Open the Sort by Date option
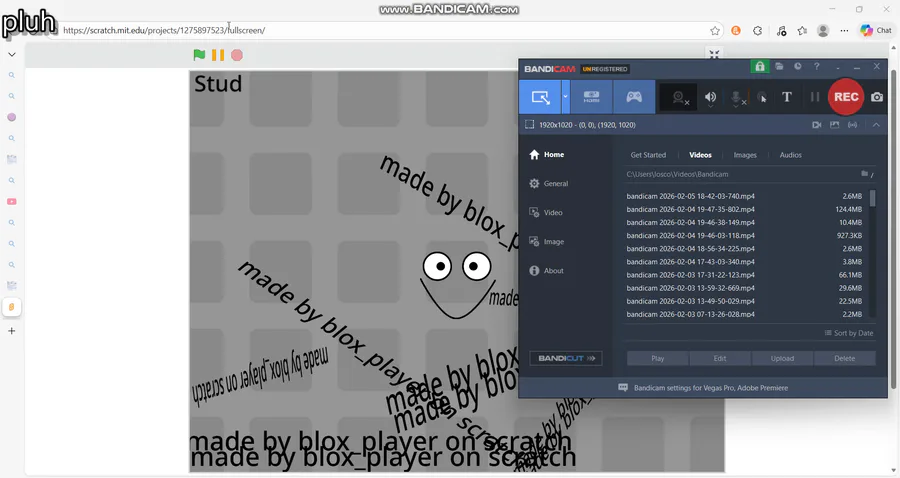This screenshot has width=900, height=478. [x=849, y=333]
